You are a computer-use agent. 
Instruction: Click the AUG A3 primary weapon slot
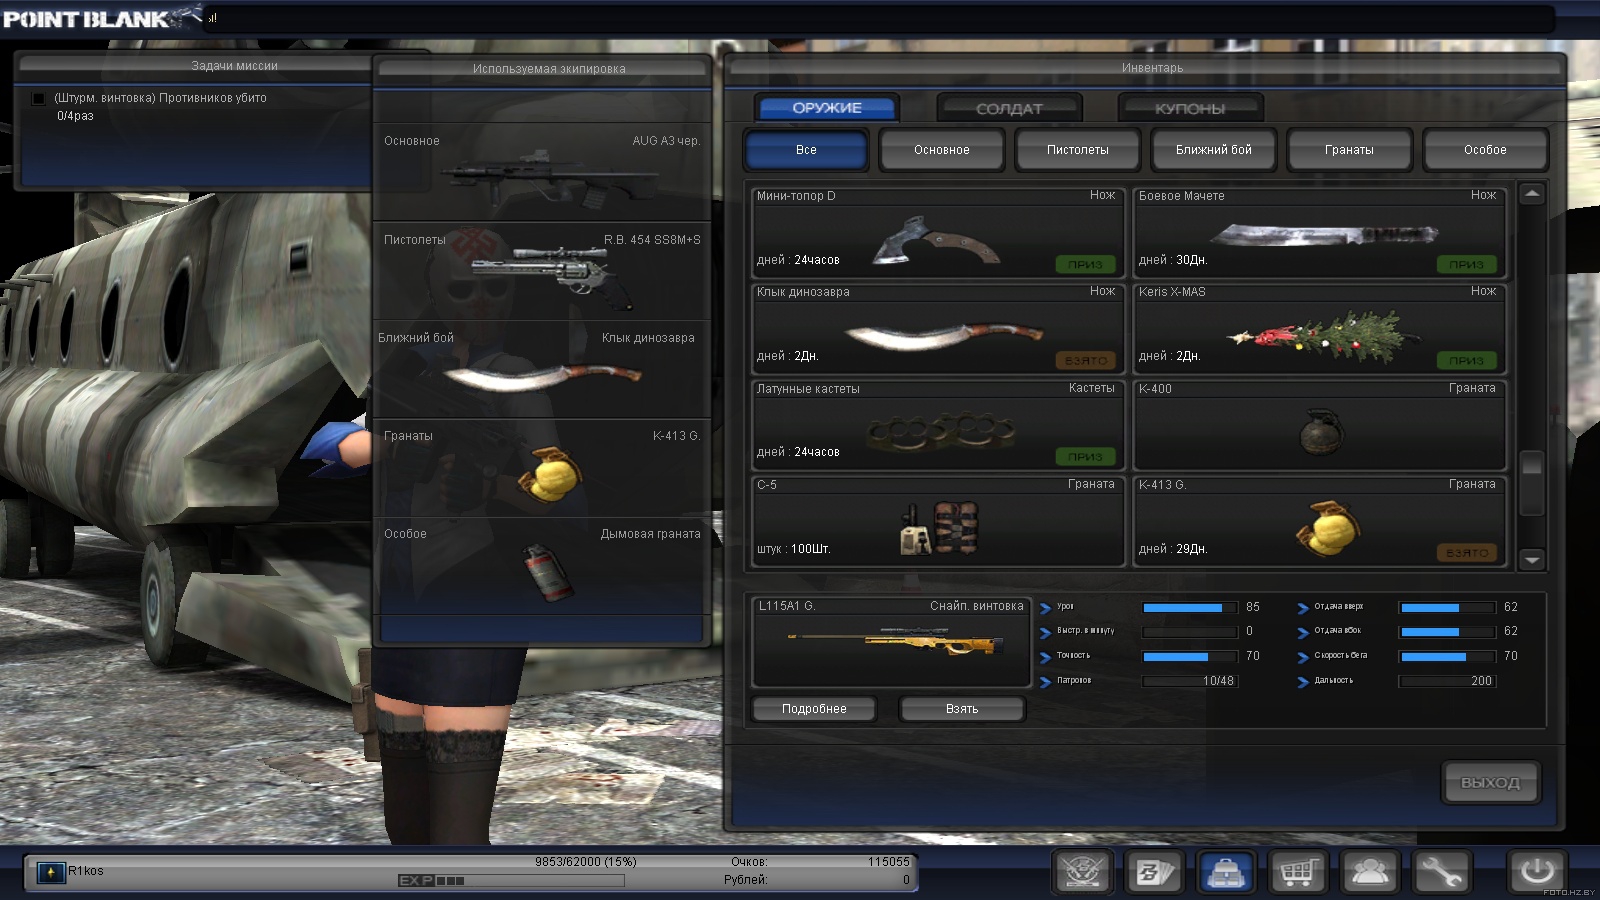pyautogui.click(x=541, y=171)
